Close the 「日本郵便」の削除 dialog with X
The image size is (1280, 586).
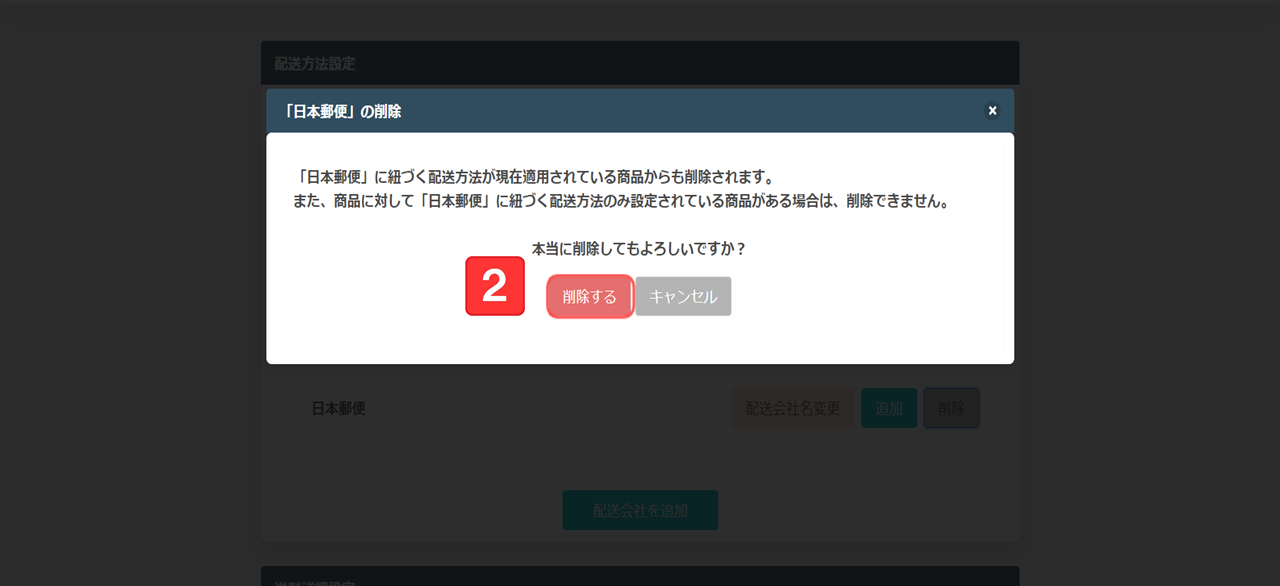point(992,111)
